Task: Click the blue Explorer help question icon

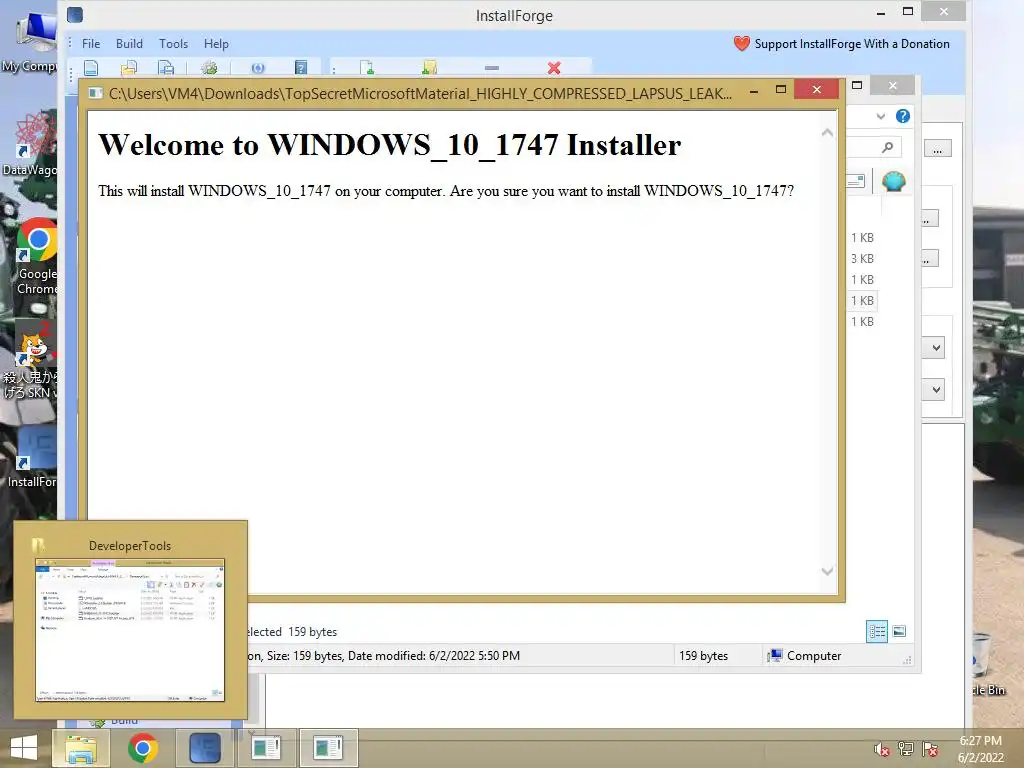Action: (903, 116)
